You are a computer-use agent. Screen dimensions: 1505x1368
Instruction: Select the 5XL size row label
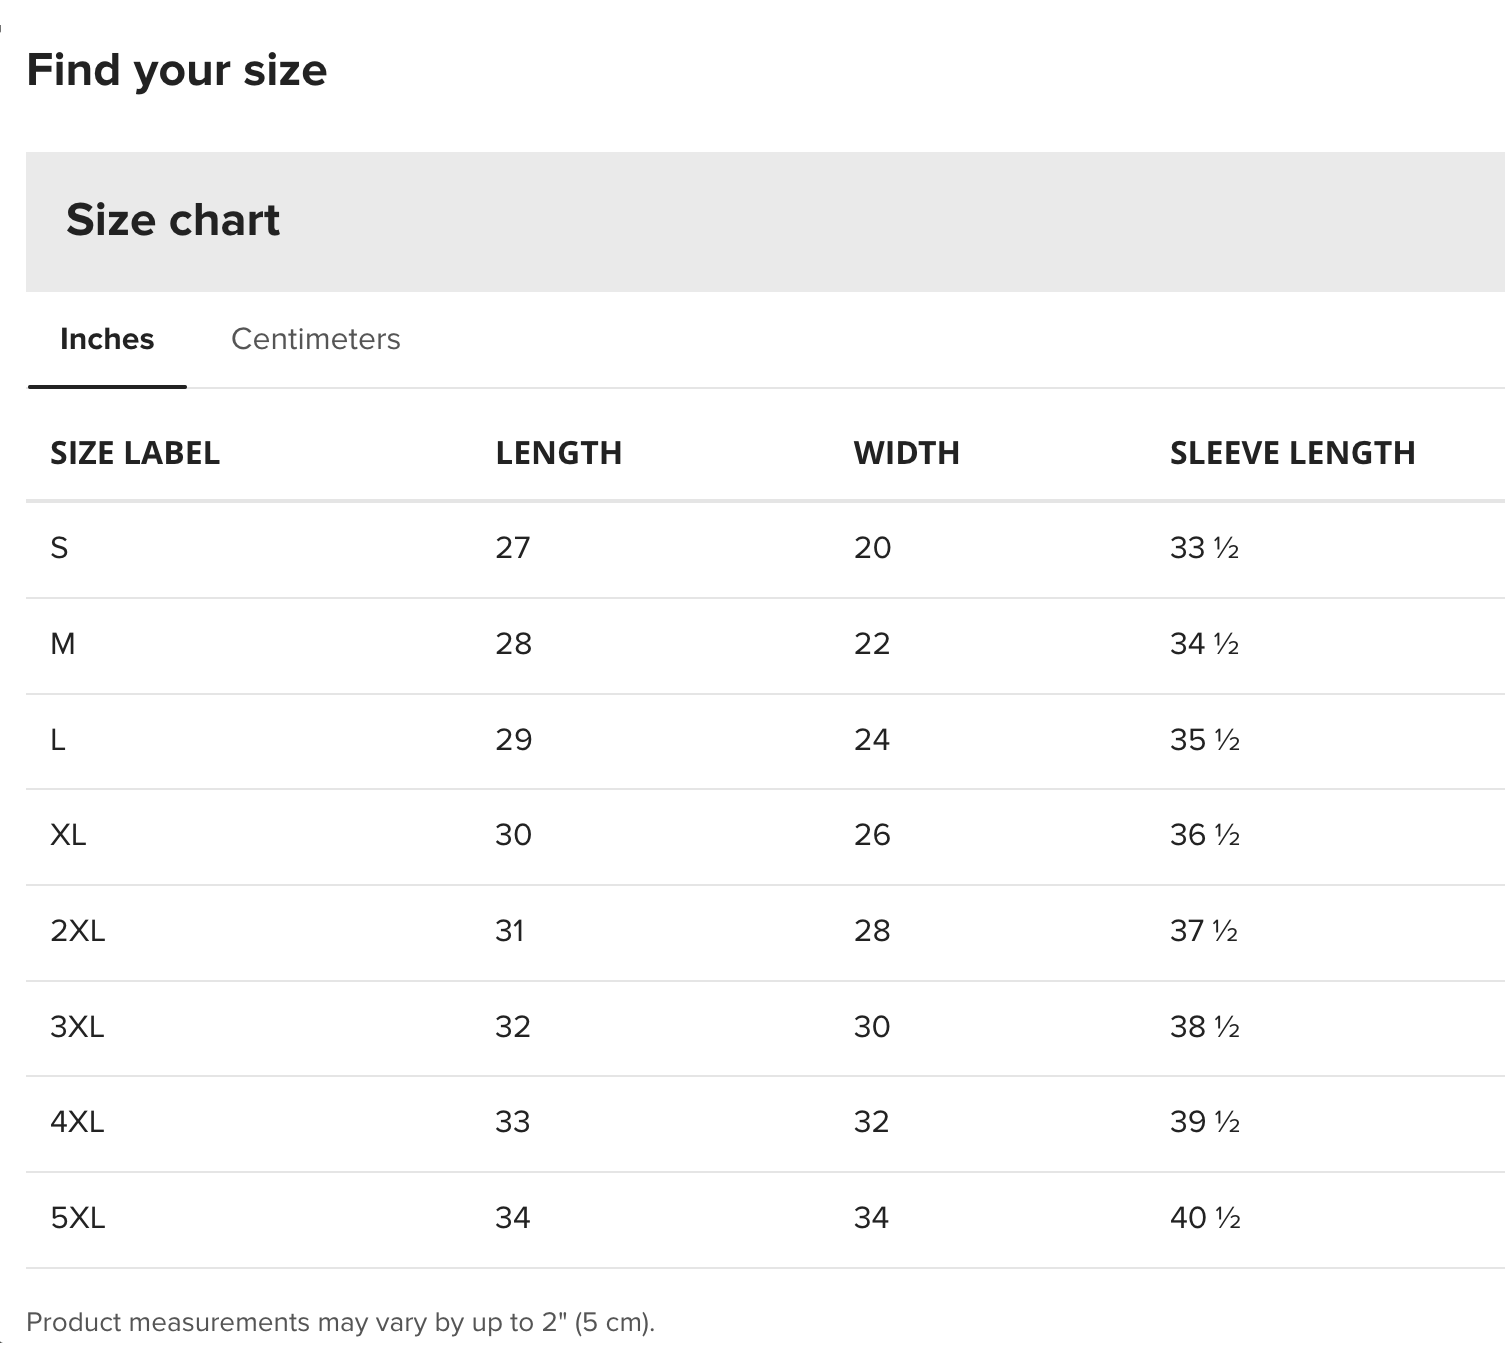[x=77, y=1218]
